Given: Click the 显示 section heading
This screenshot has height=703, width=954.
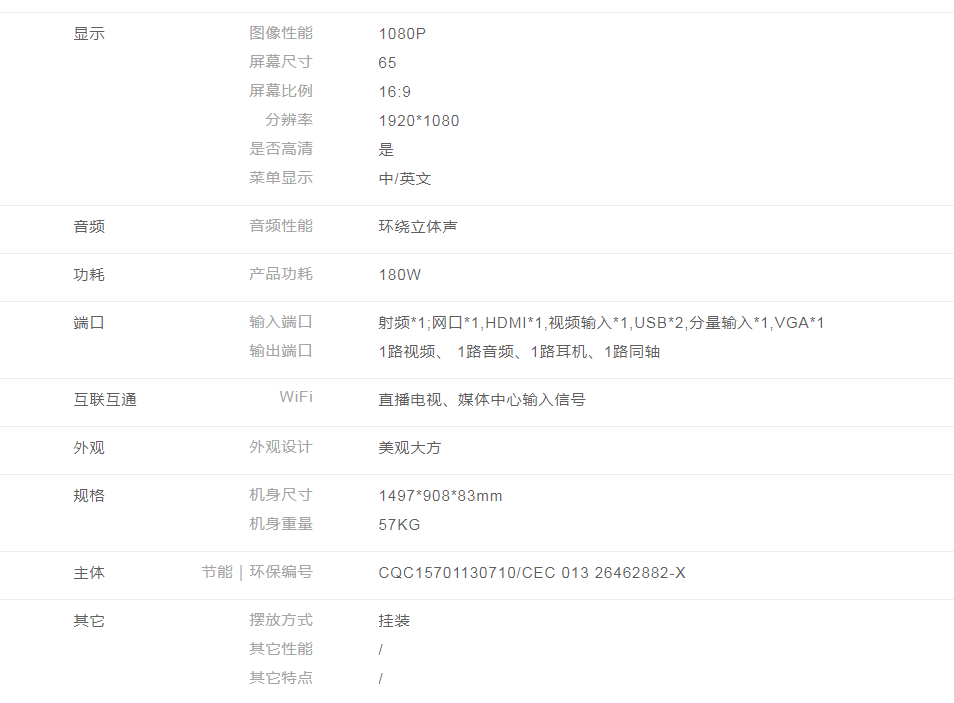Looking at the screenshot, I should pos(89,34).
